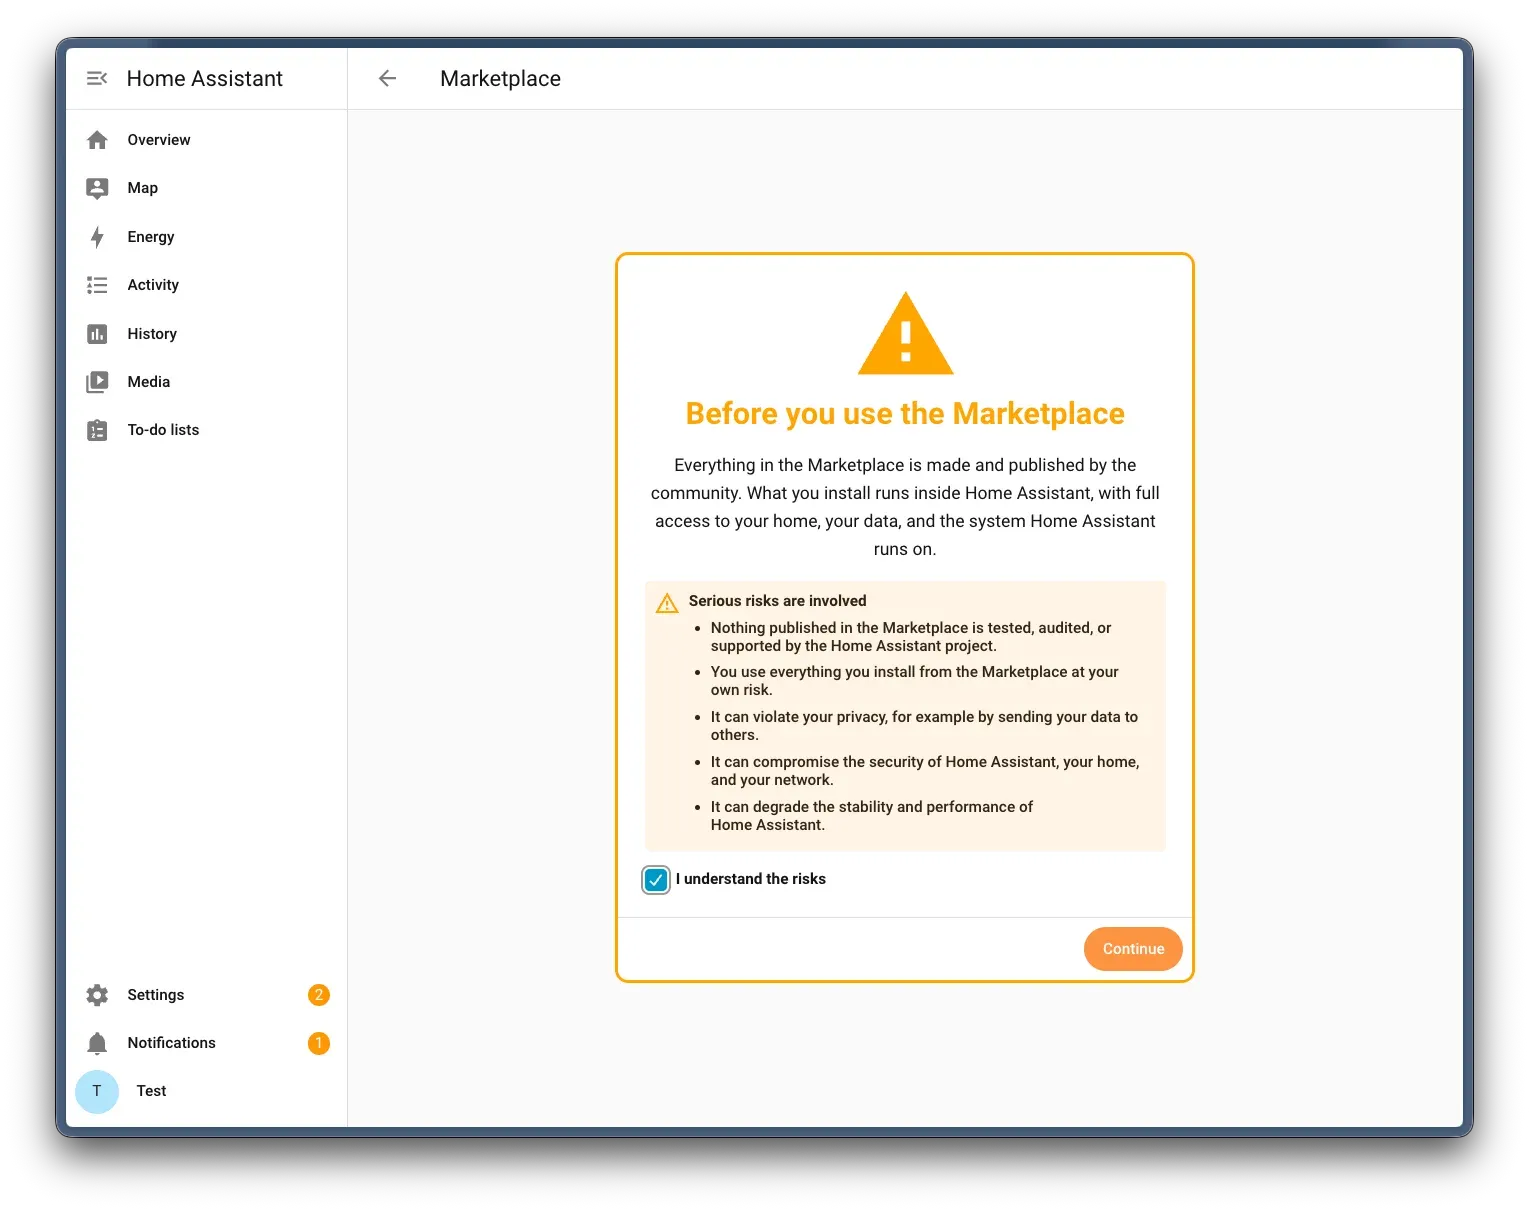Click the Notifications bell icon

[97, 1043]
